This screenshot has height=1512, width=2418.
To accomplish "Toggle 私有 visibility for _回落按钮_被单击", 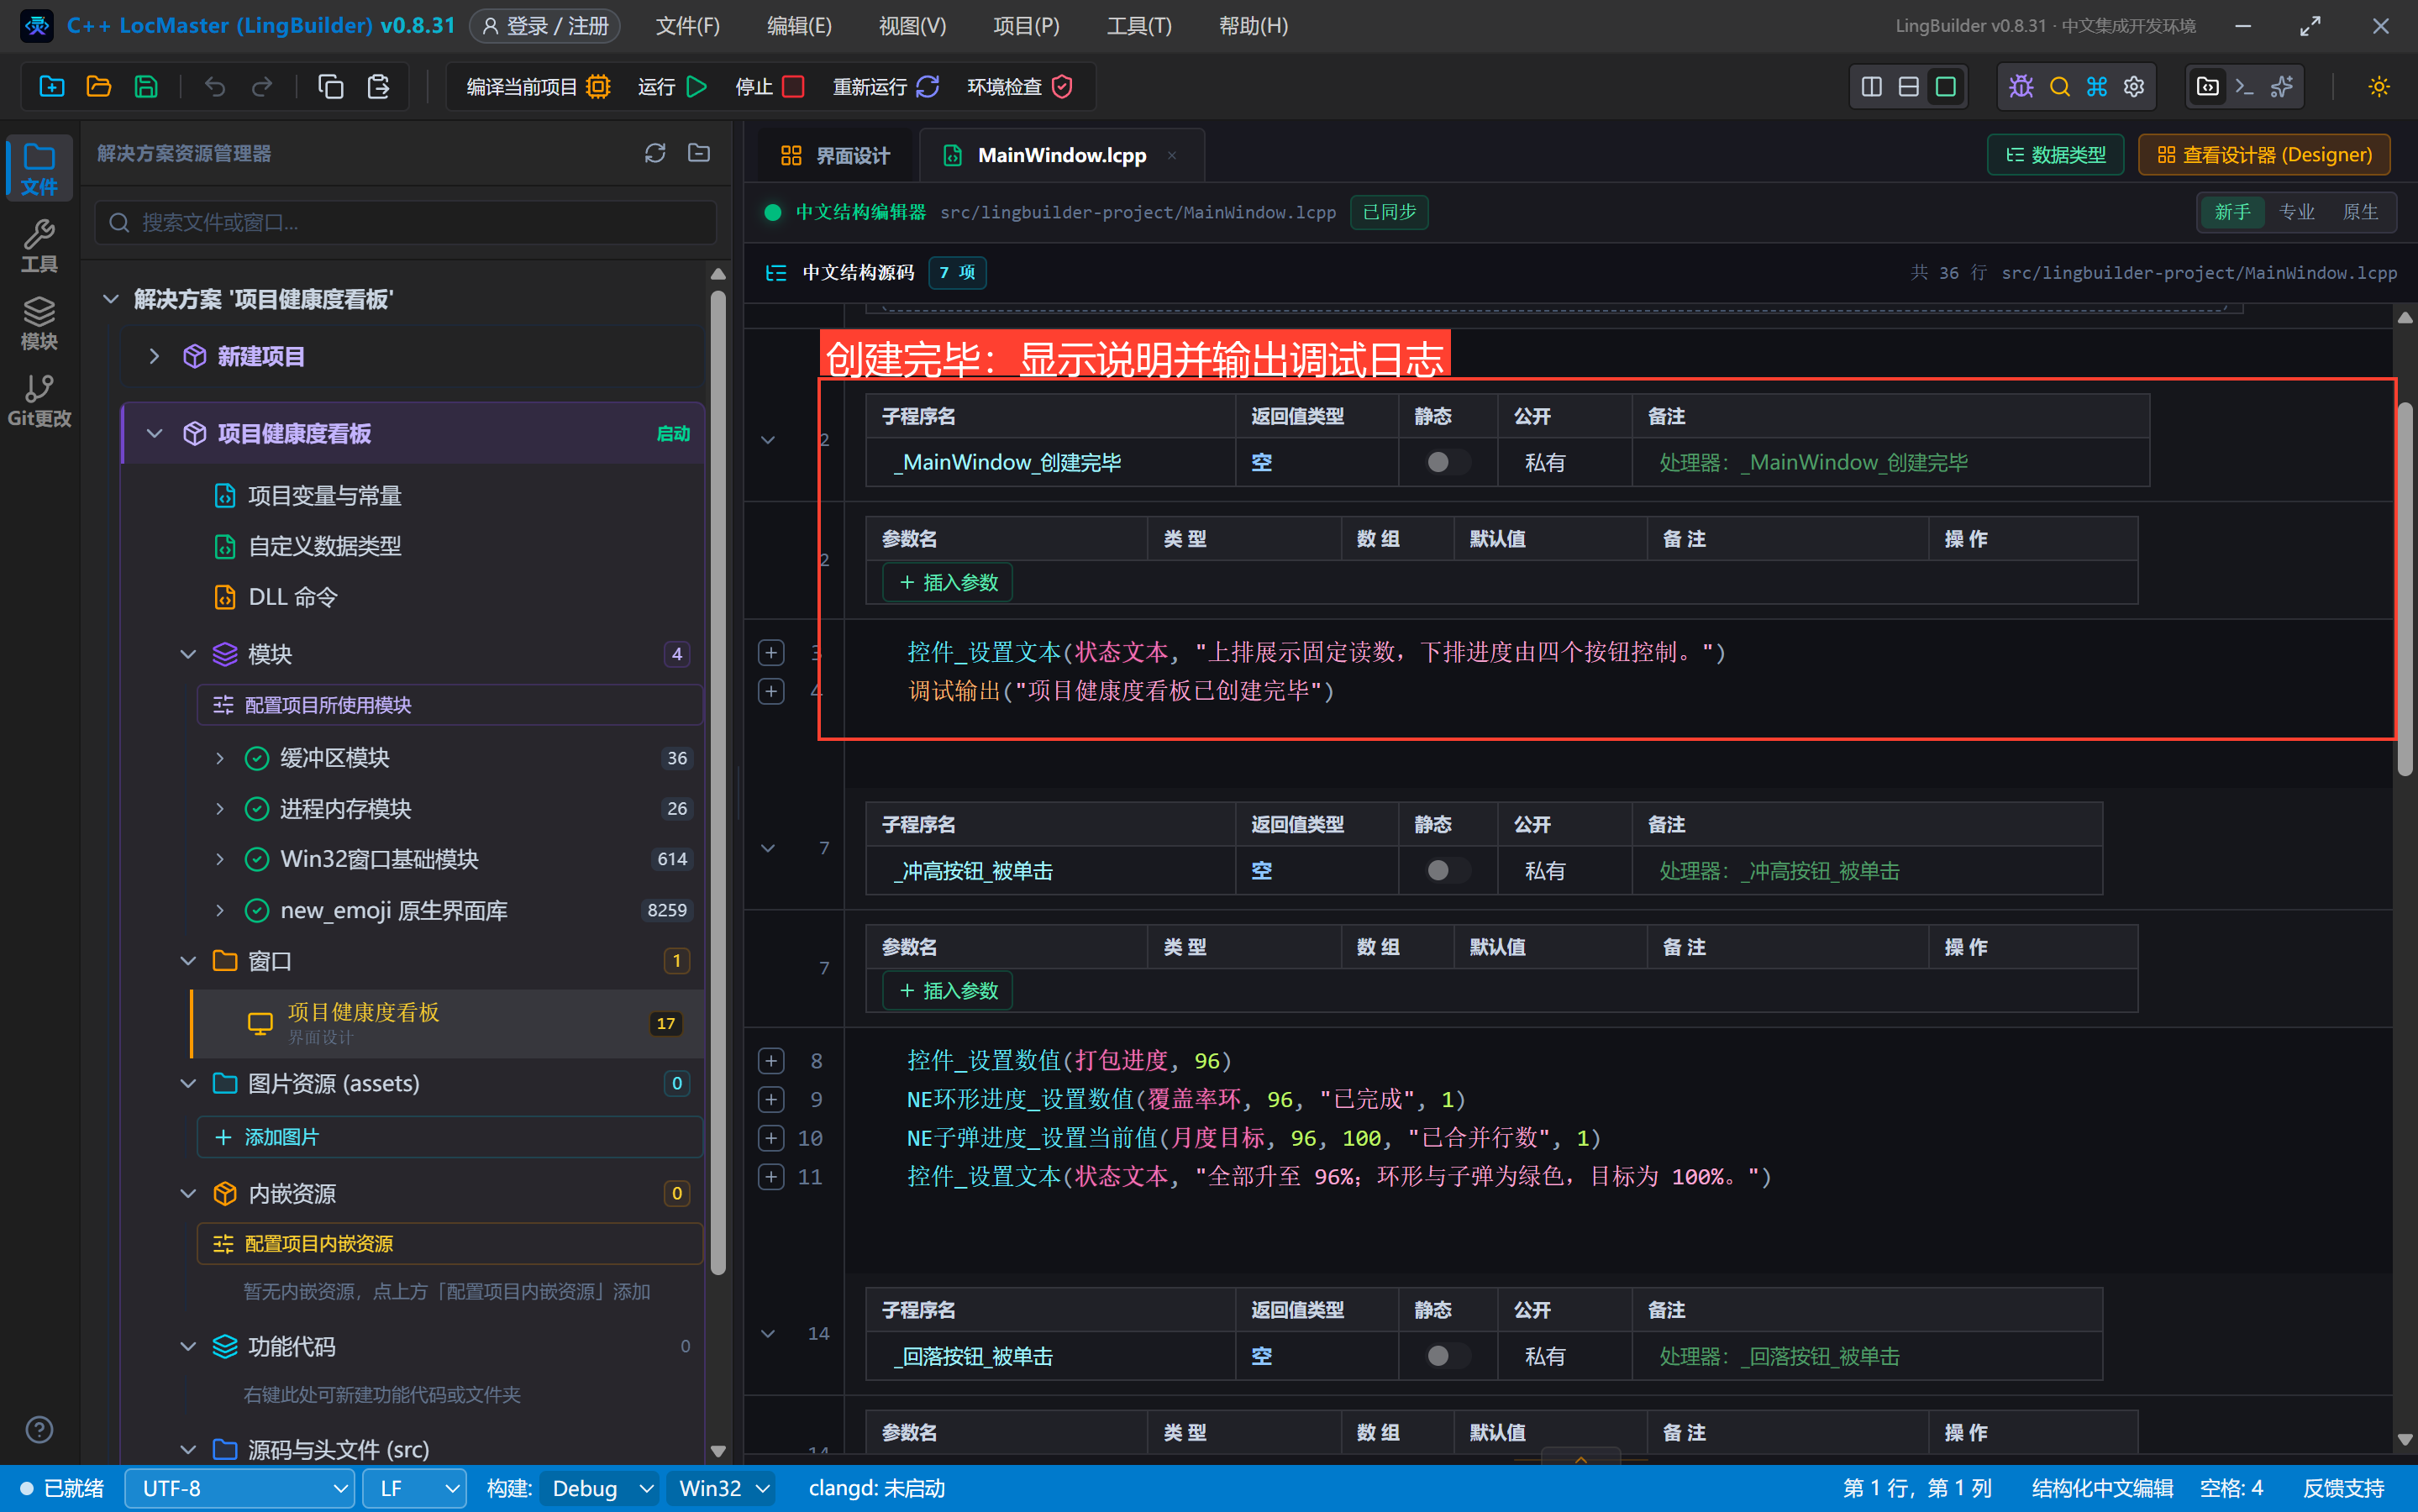I will pos(1545,1357).
